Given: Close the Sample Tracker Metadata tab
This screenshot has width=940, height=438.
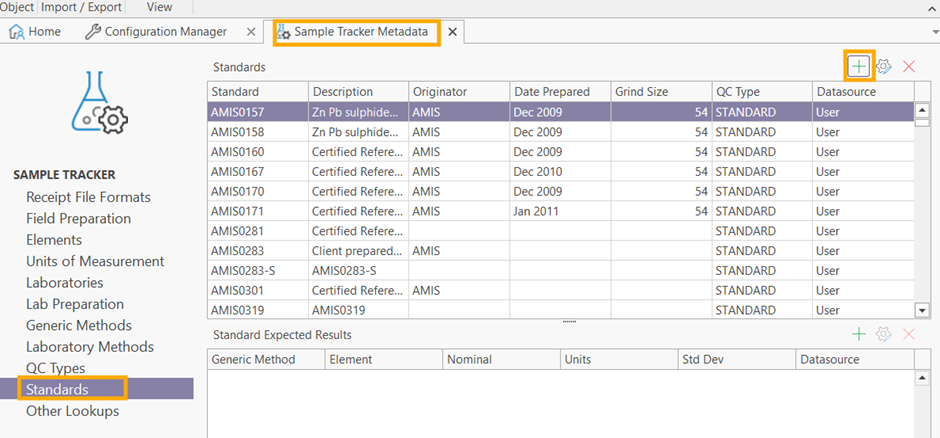Looking at the screenshot, I should pos(452,32).
